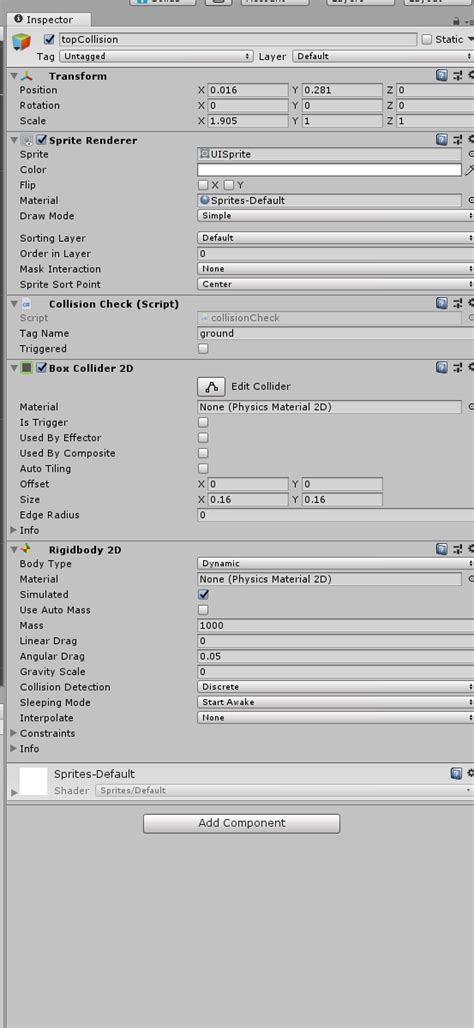Screen dimensions: 474x1028
Task: Click the Sprite Color swatch
Action: 330,170
